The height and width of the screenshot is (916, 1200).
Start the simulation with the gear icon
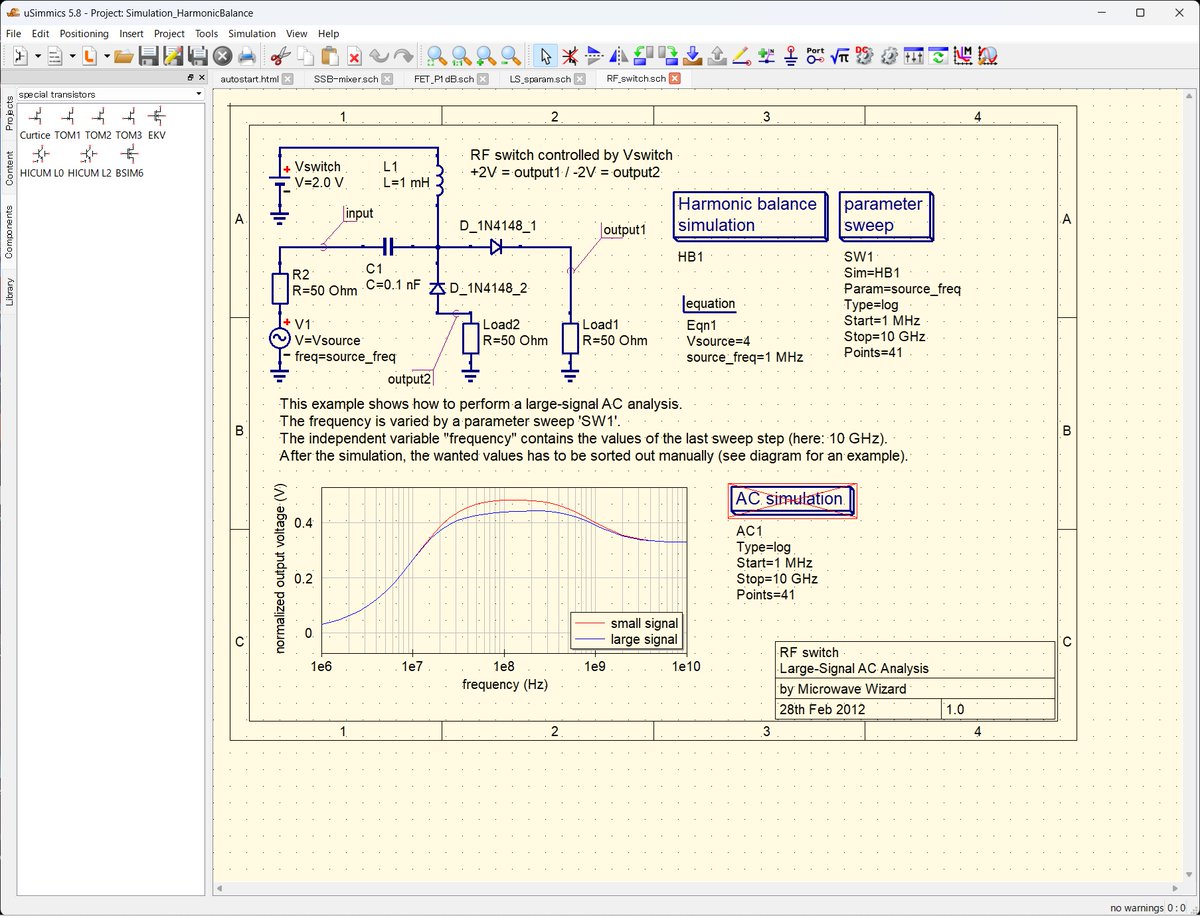pyautogui.click(x=888, y=57)
